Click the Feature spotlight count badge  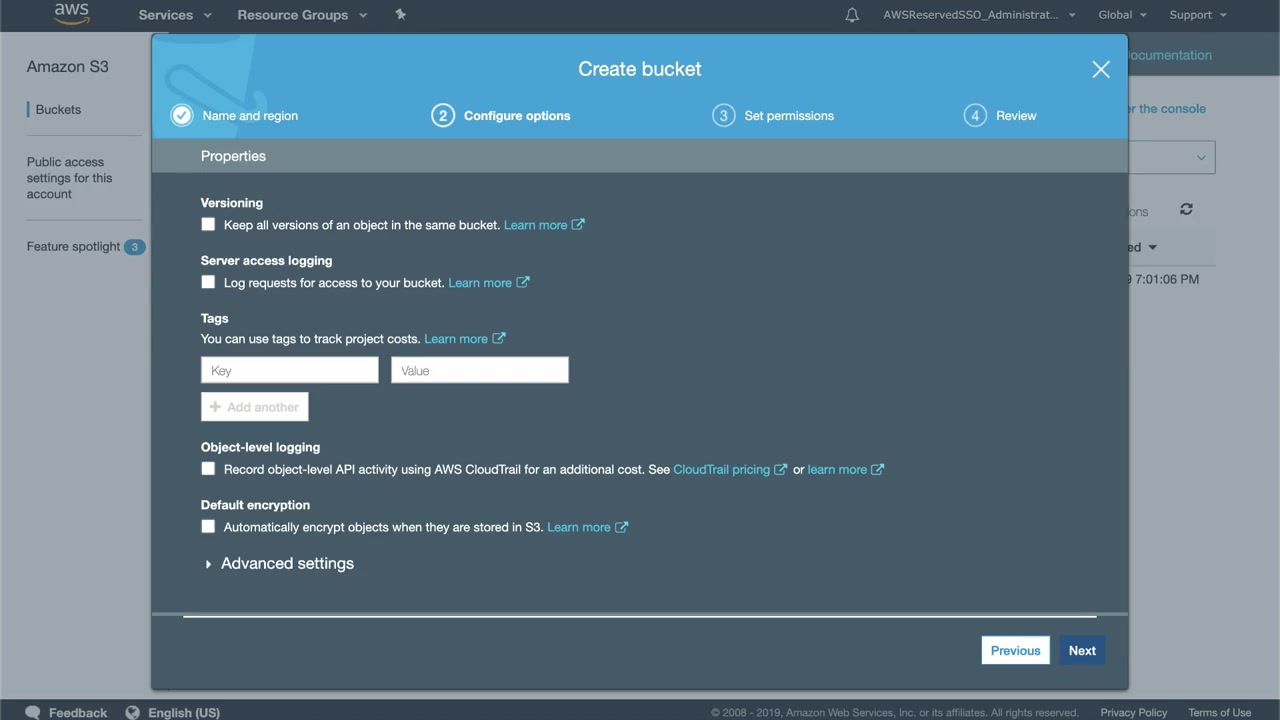click(x=135, y=247)
